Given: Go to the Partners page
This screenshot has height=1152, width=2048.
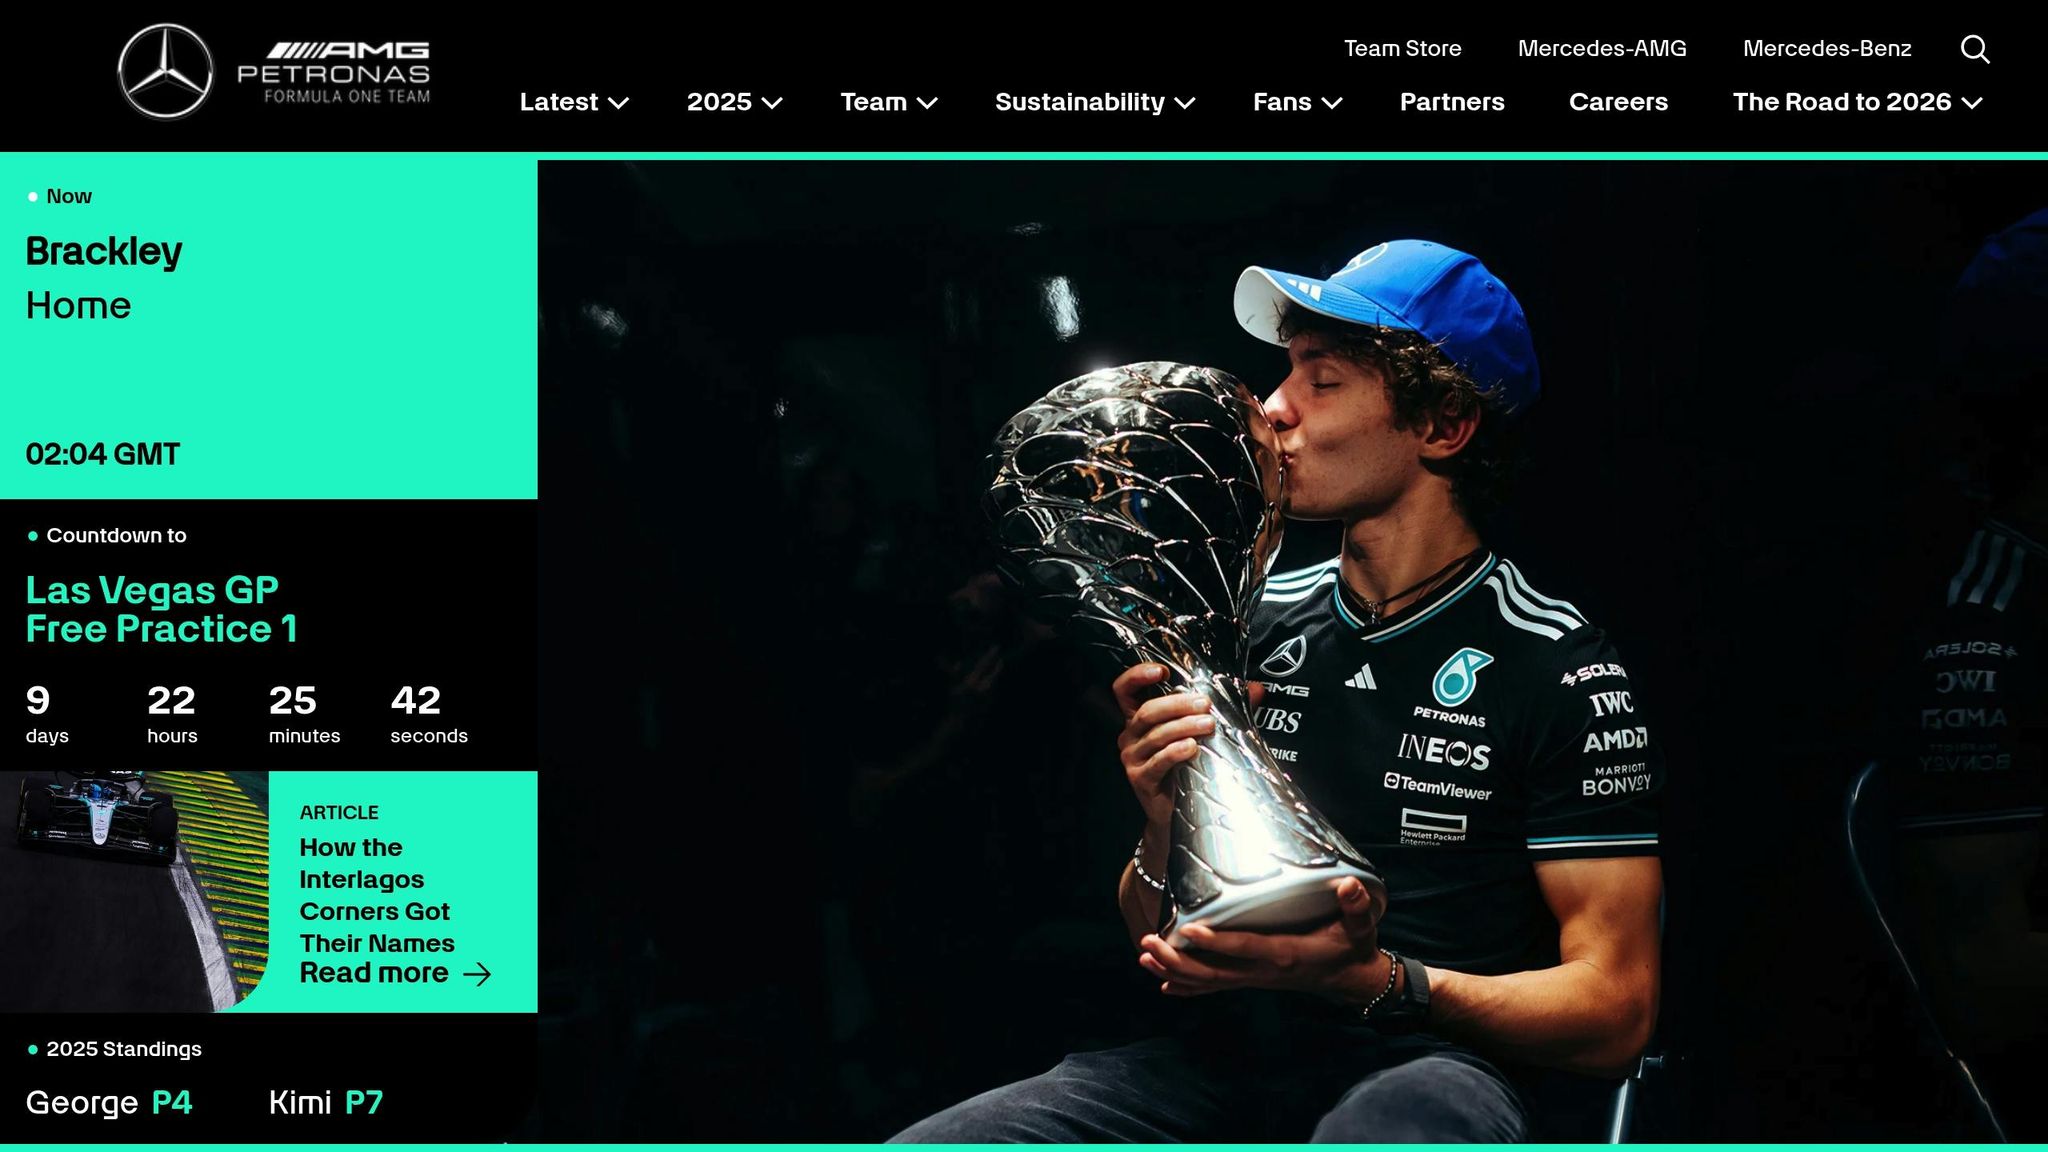Looking at the screenshot, I should click(x=1452, y=102).
